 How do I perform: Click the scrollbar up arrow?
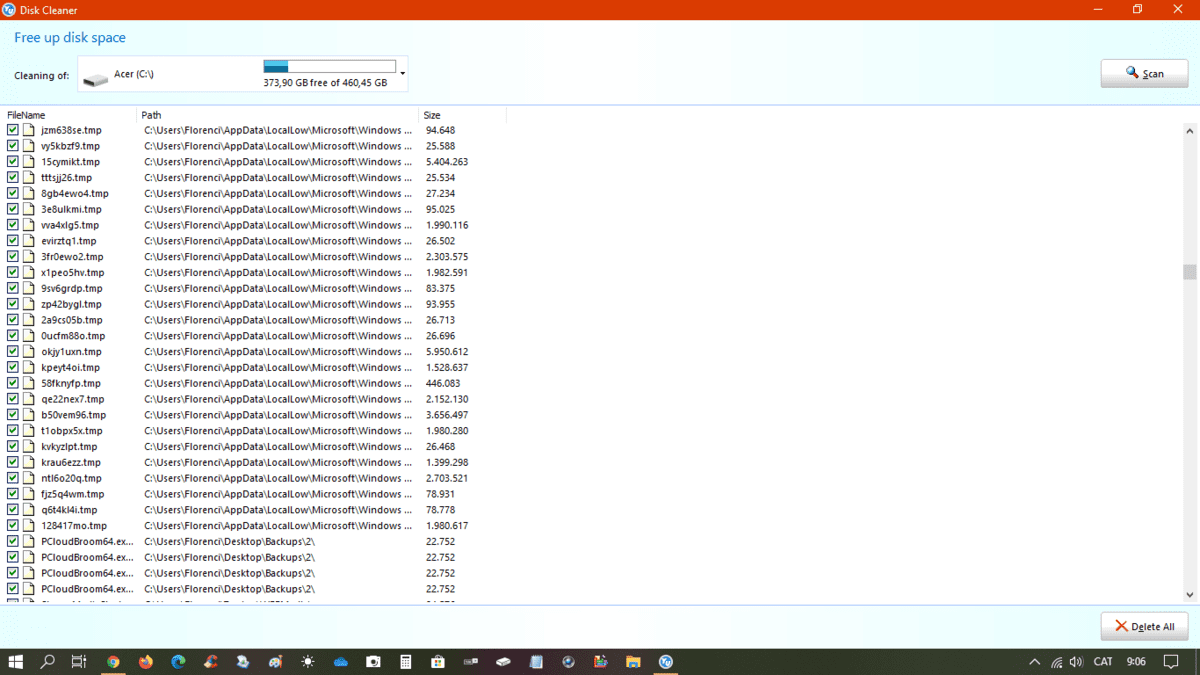[x=1189, y=131]
